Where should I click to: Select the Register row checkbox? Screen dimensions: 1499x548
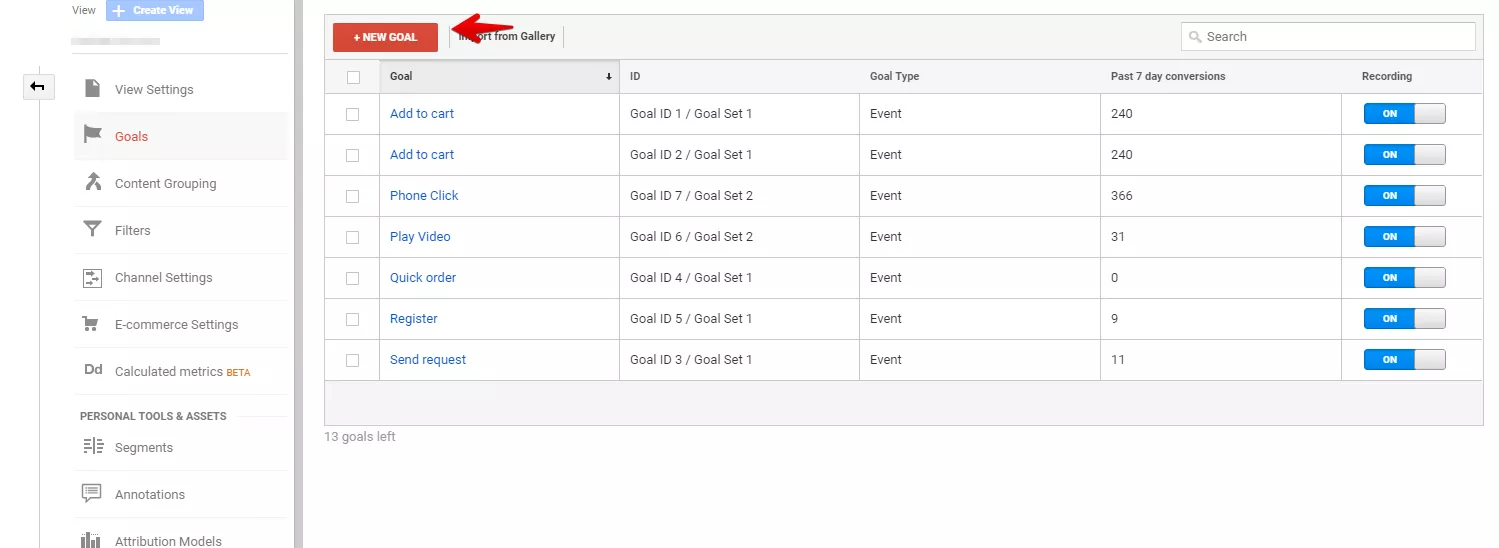tap(352, 319)
